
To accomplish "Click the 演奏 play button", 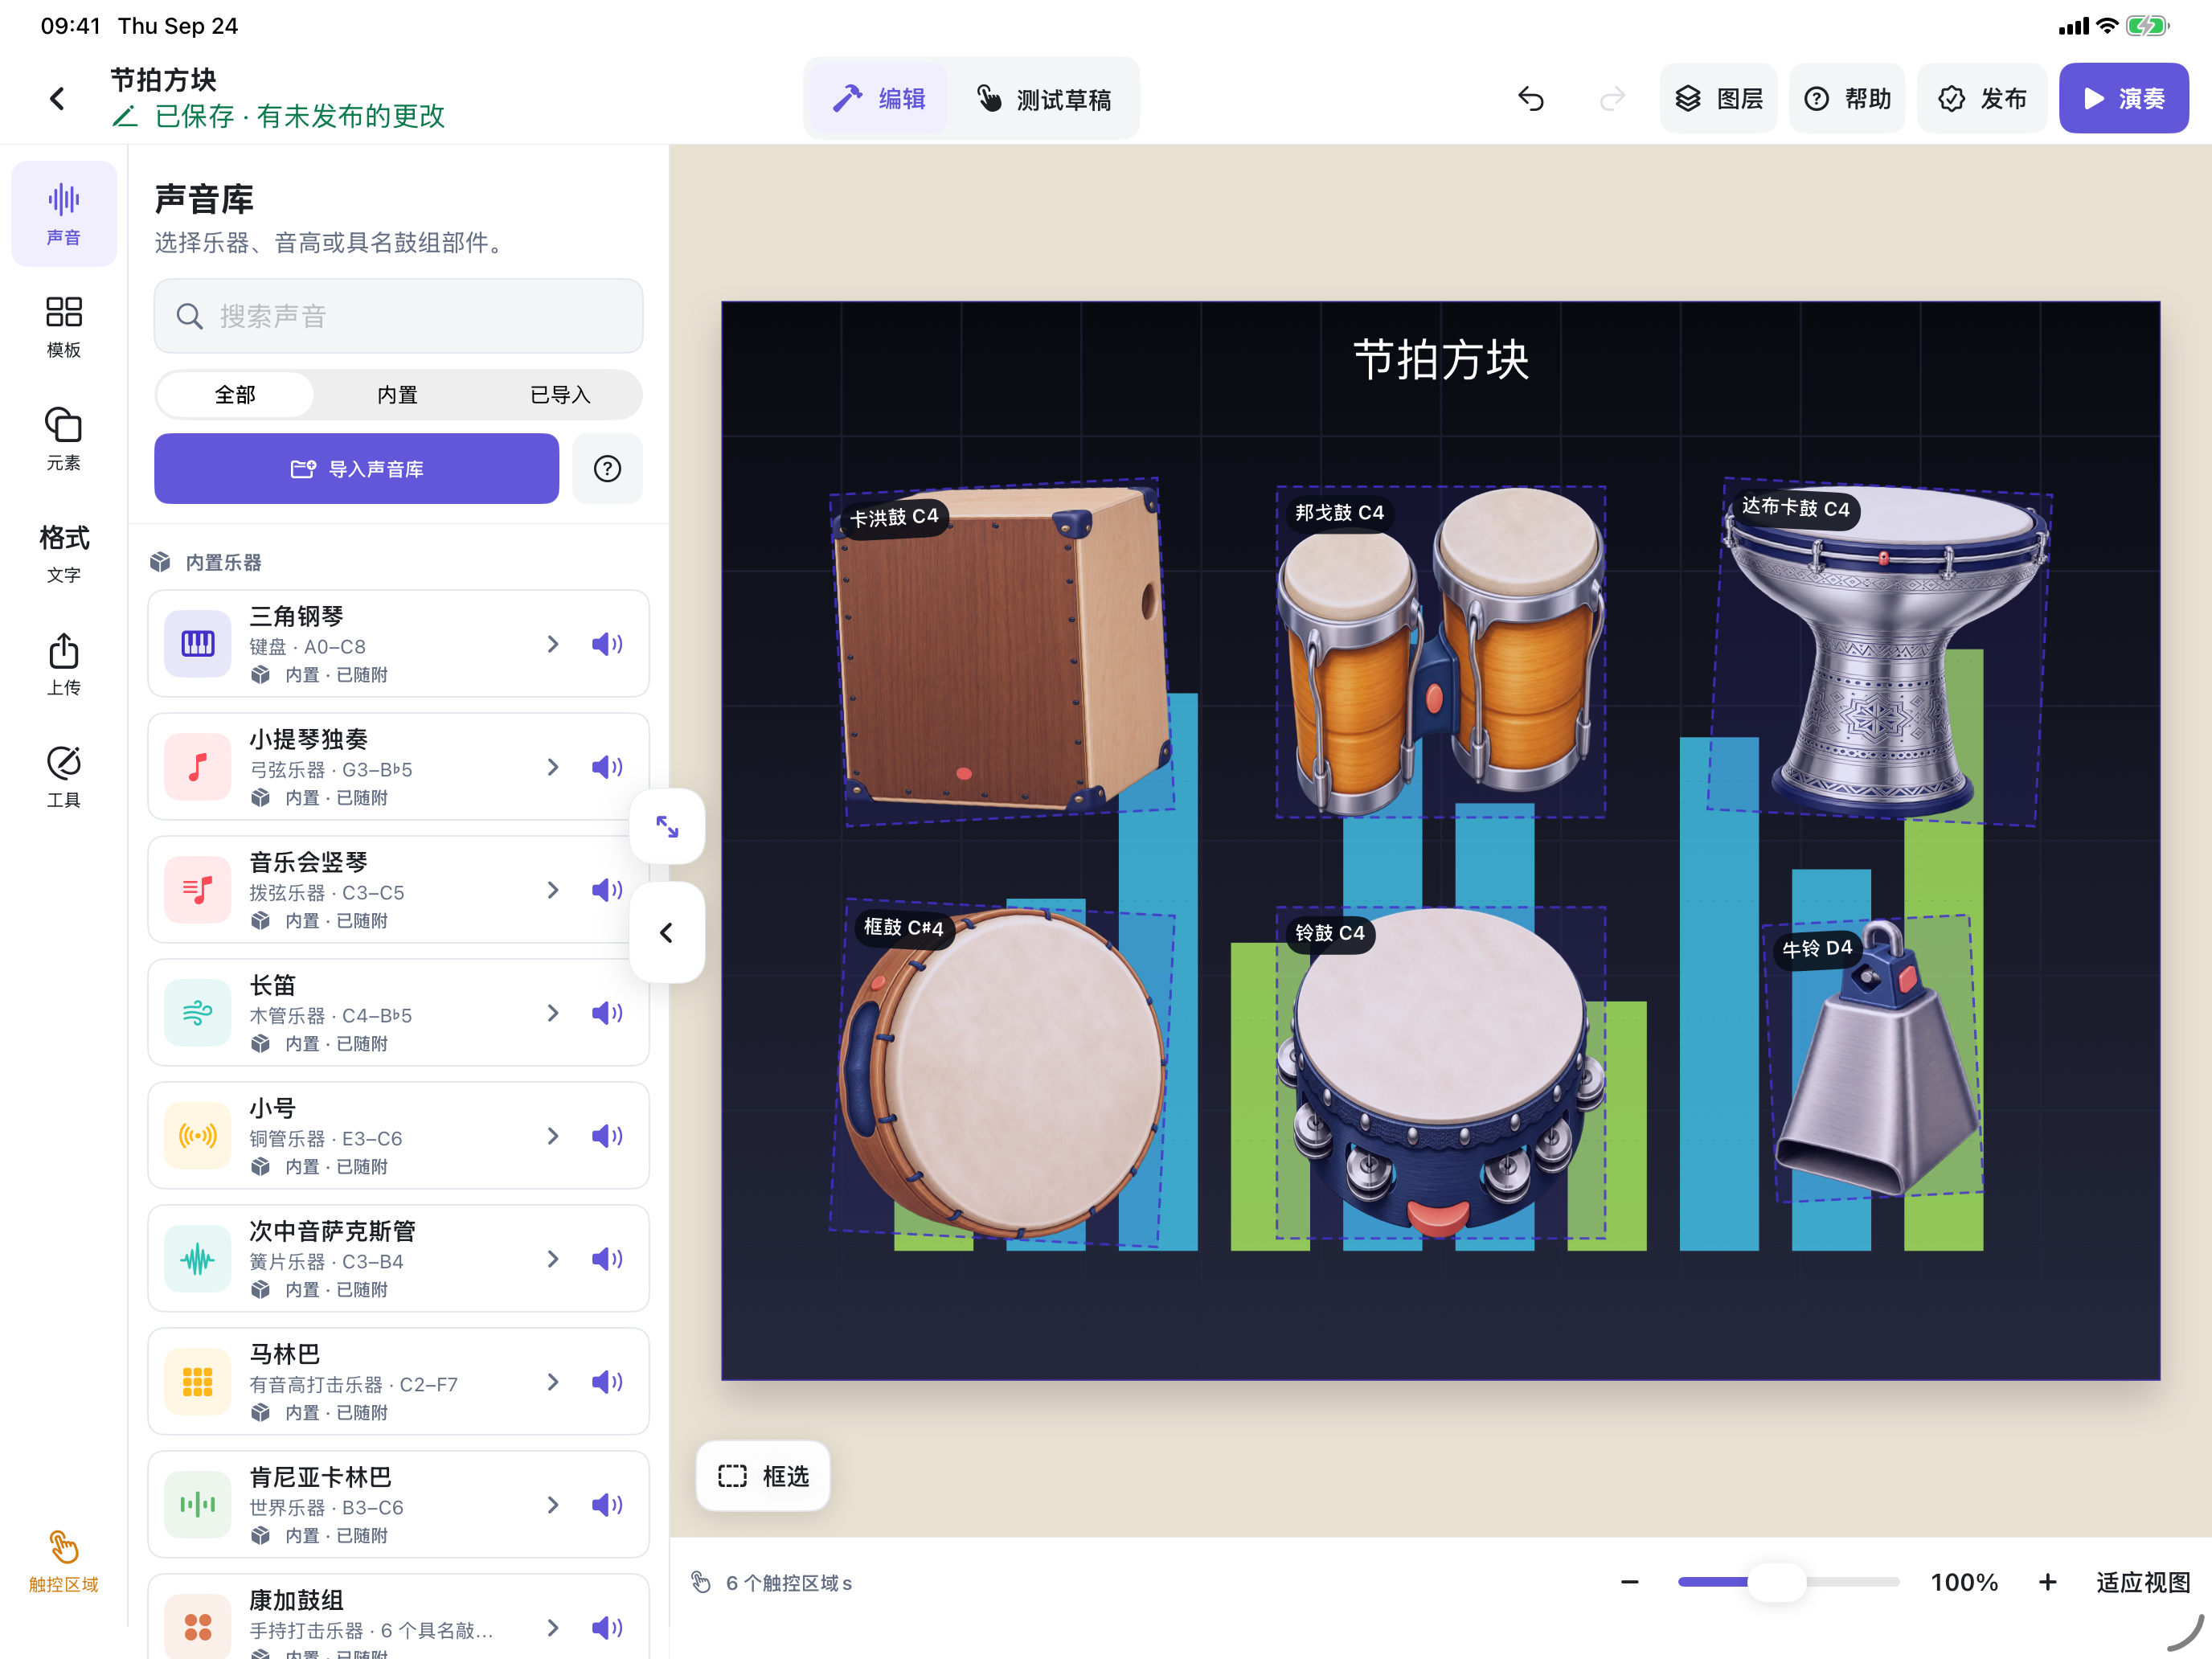I will point(2123,98).
